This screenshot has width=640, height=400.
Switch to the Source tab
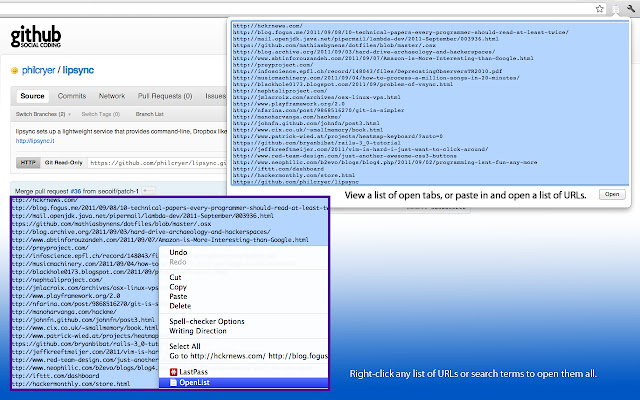coord(32,96)
